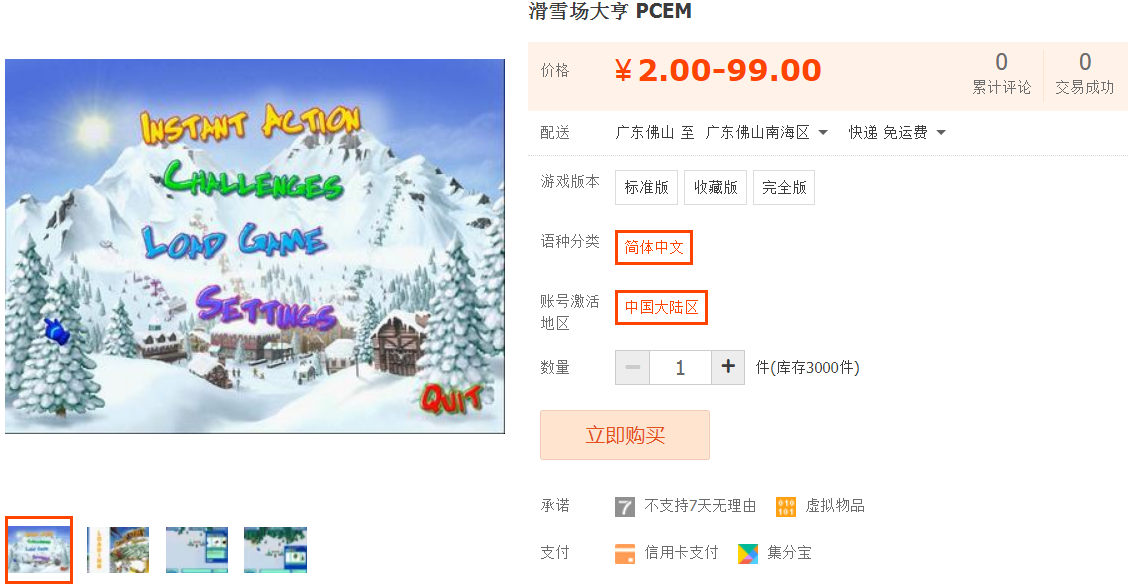Click the credit card payment icon
Screen dimensions: 1130x587
625,553
